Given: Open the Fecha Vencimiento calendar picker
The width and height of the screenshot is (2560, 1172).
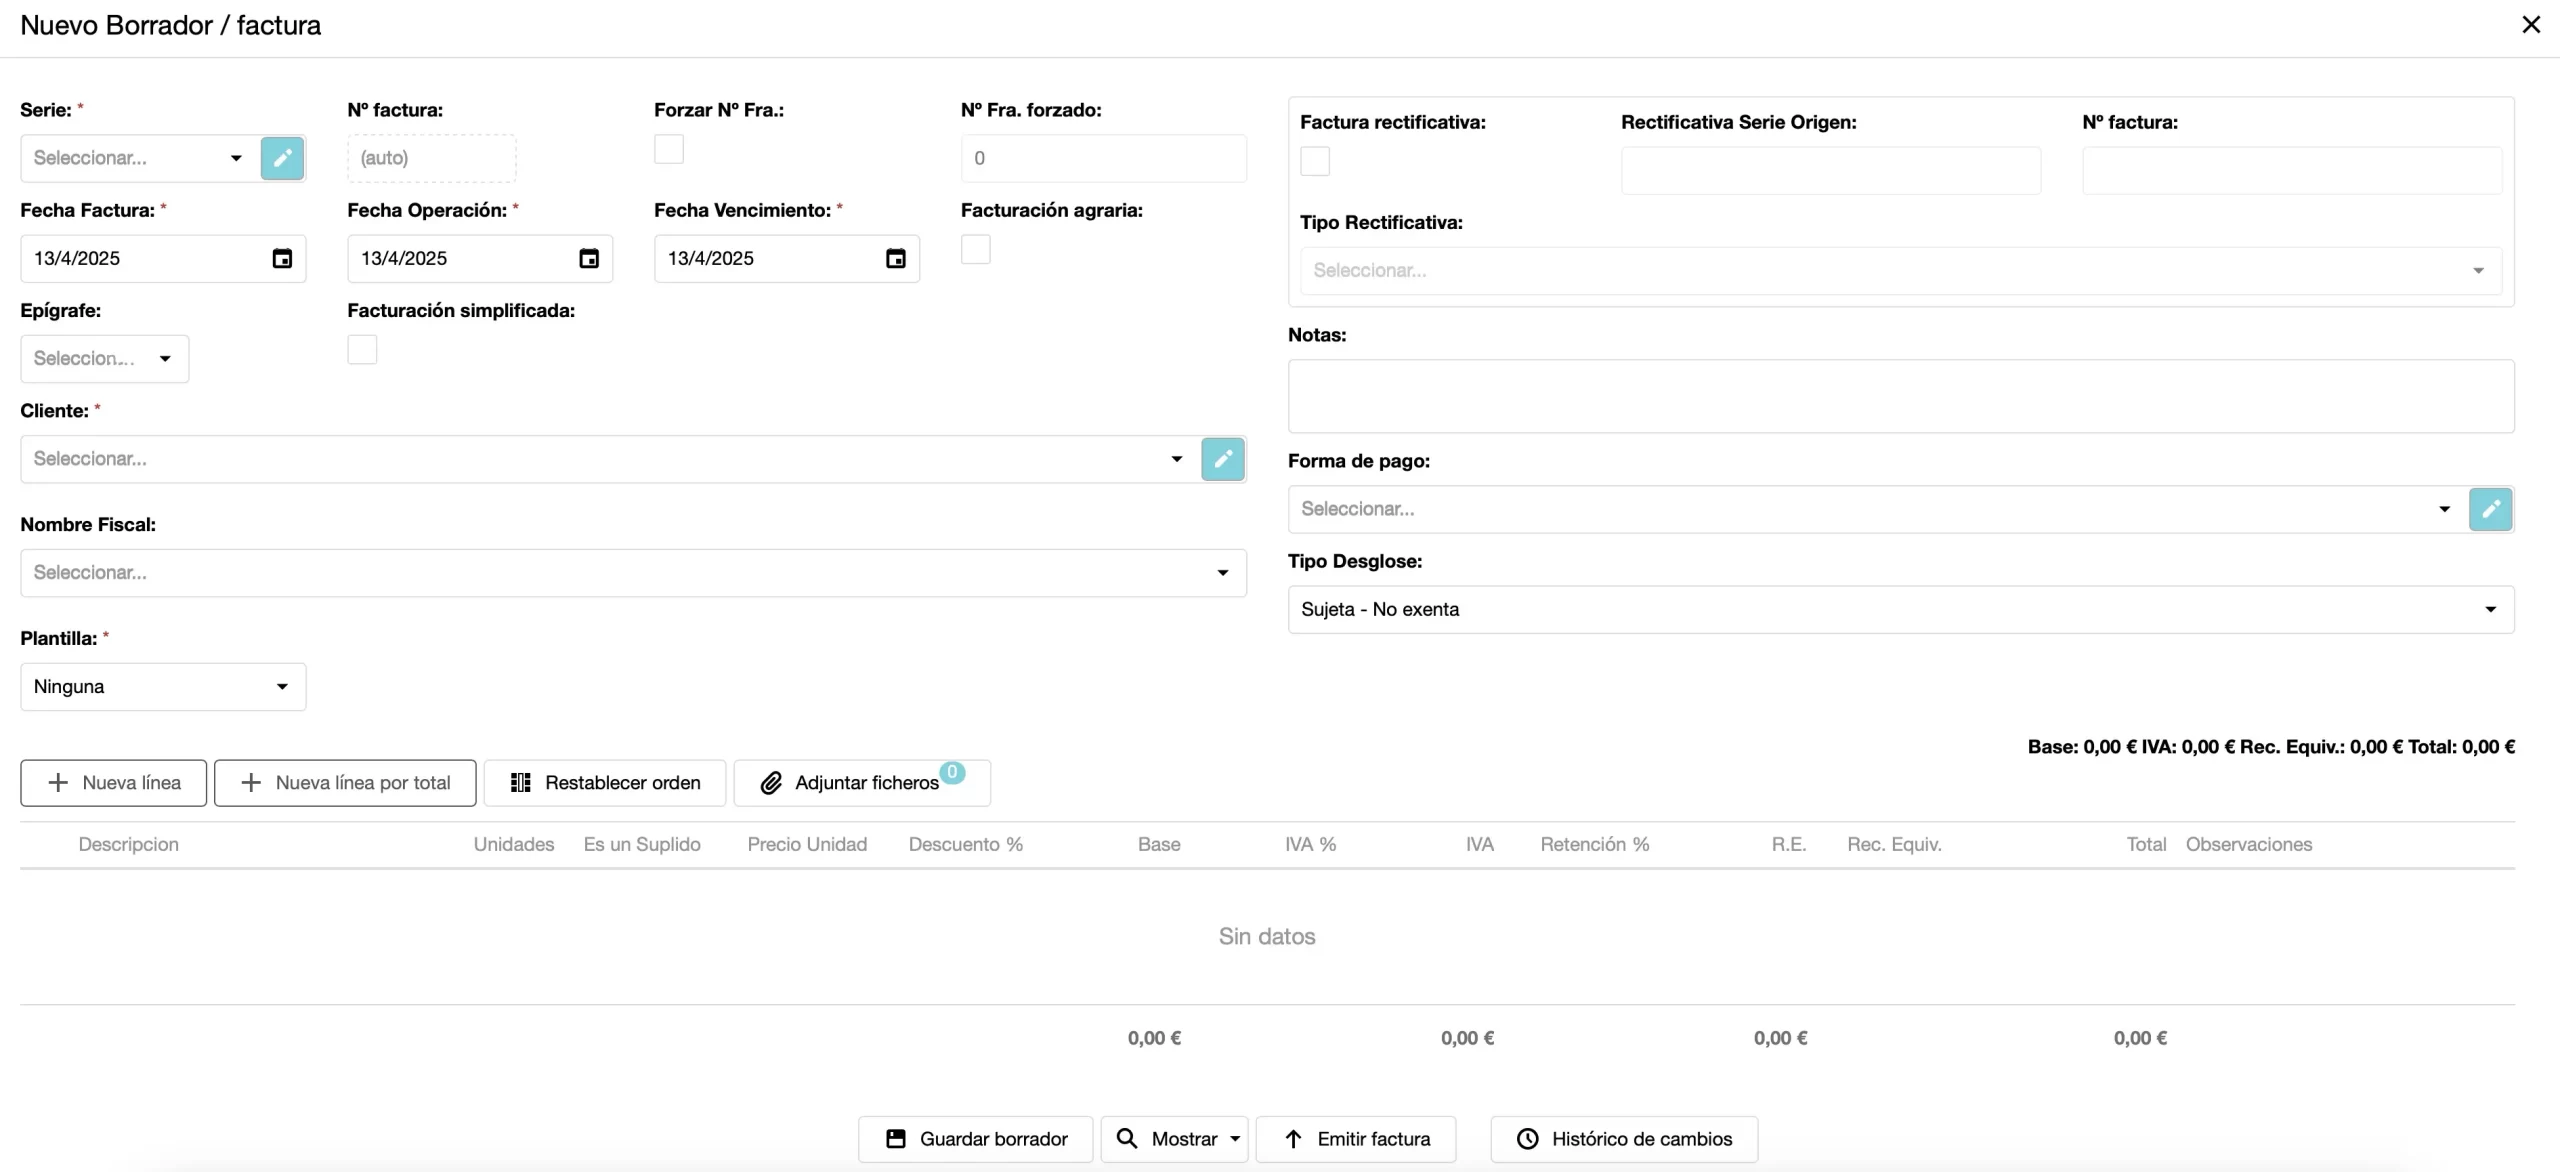Looking at the screenshot, I should [x=896, y=259].
